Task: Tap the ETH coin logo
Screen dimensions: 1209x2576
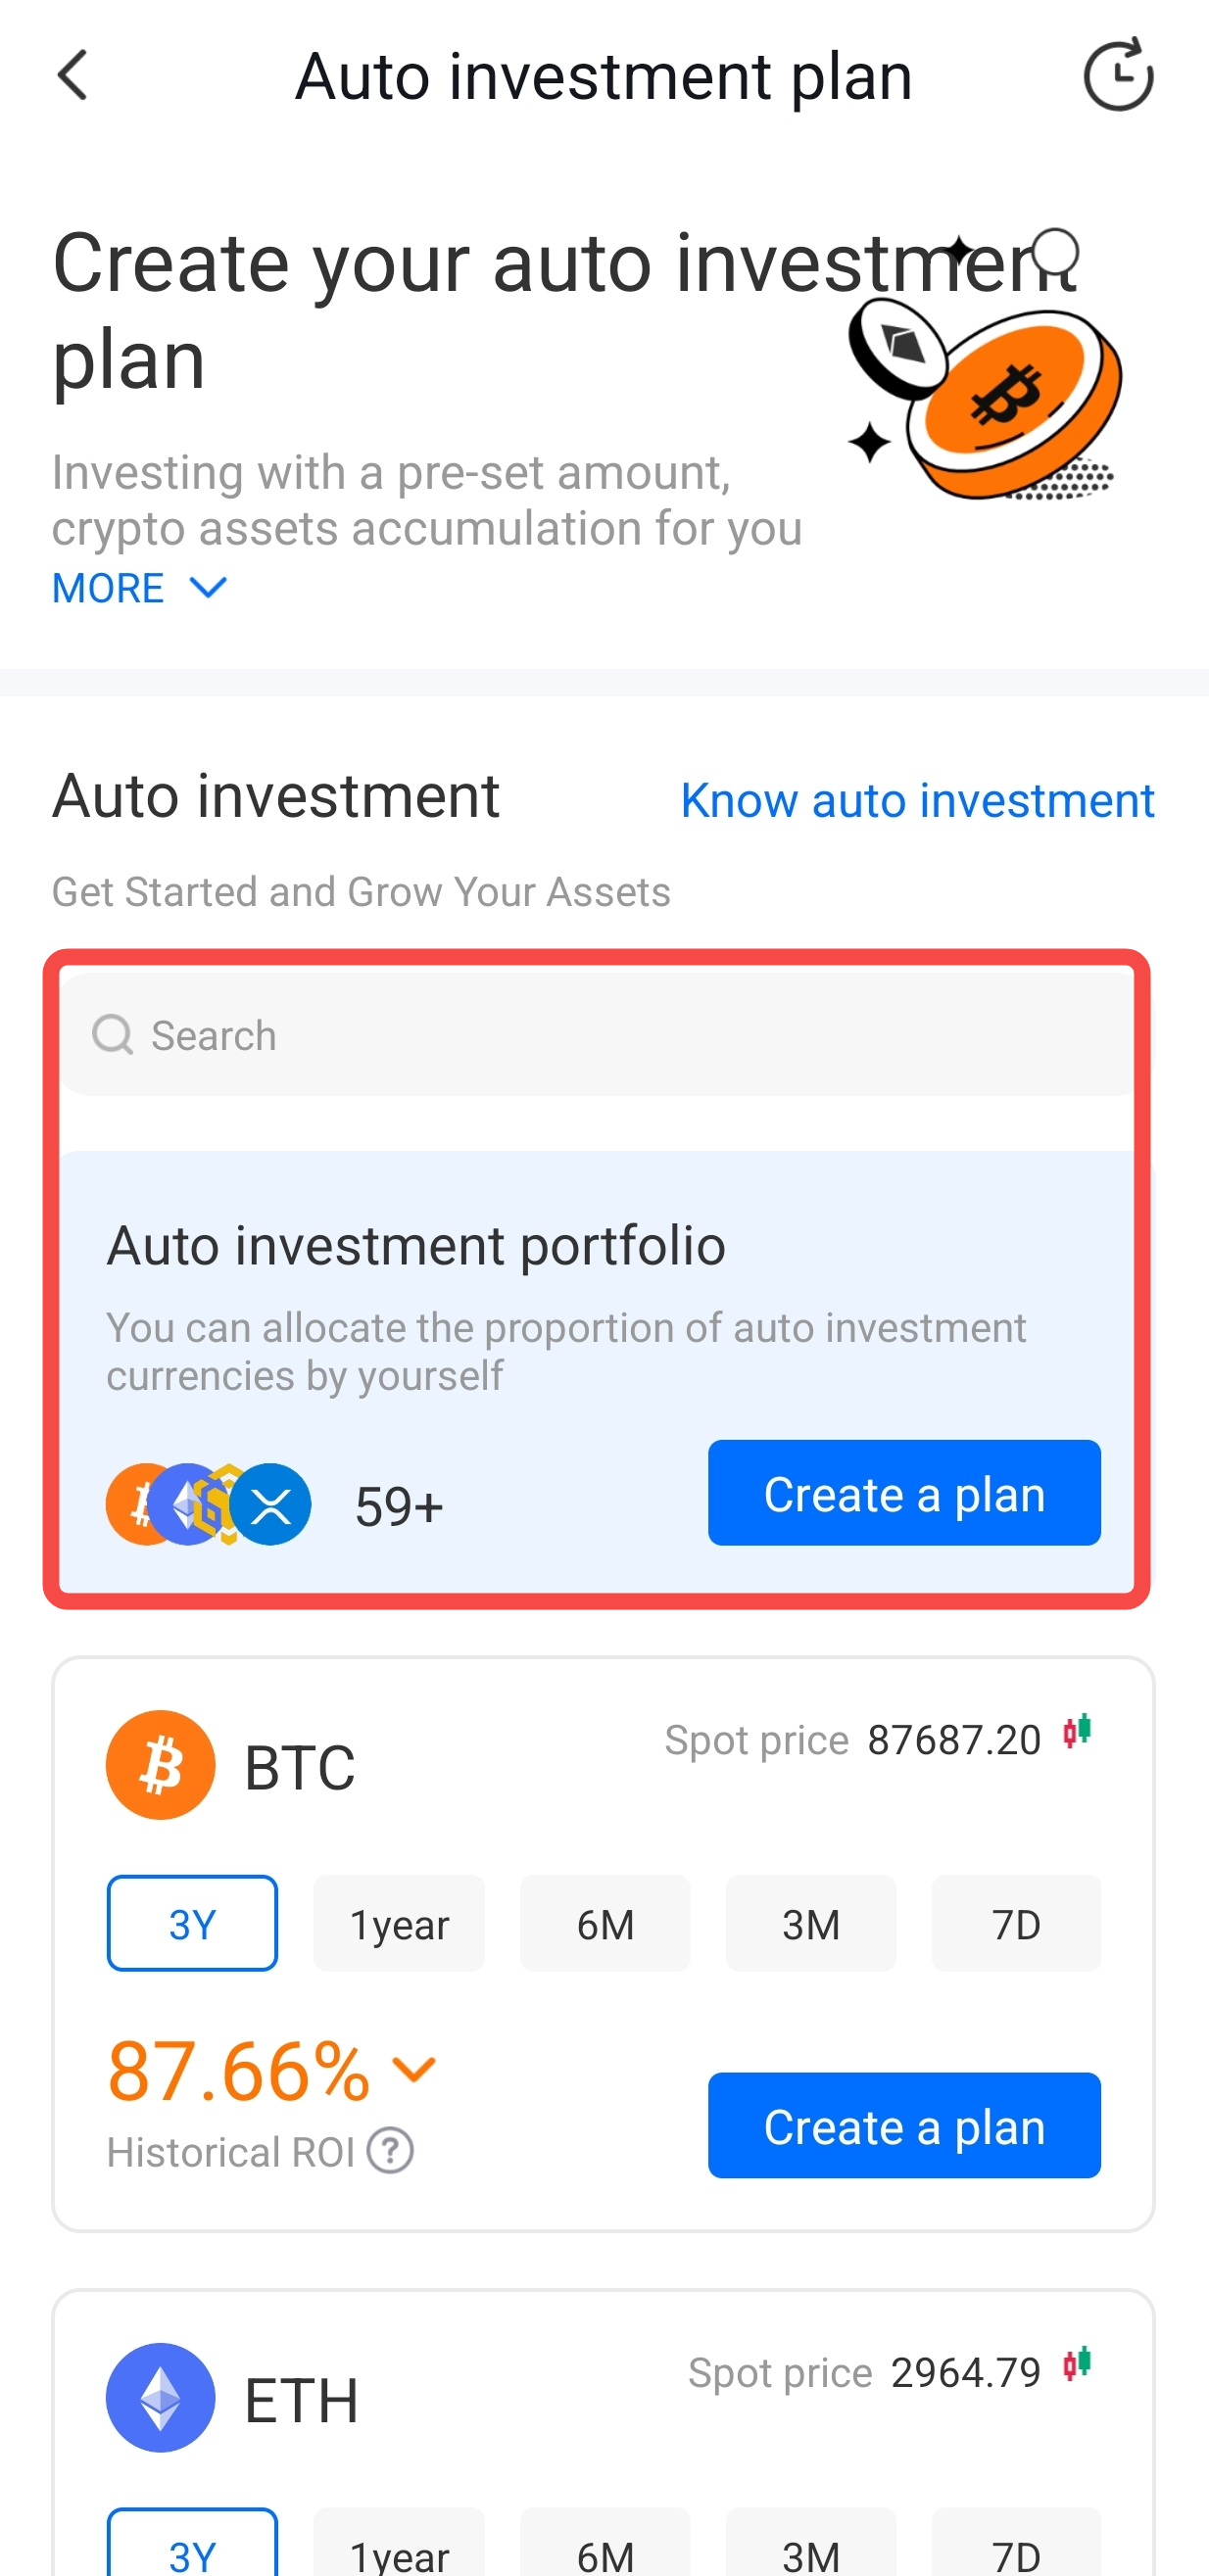Action: click(x=160, y=2398)
